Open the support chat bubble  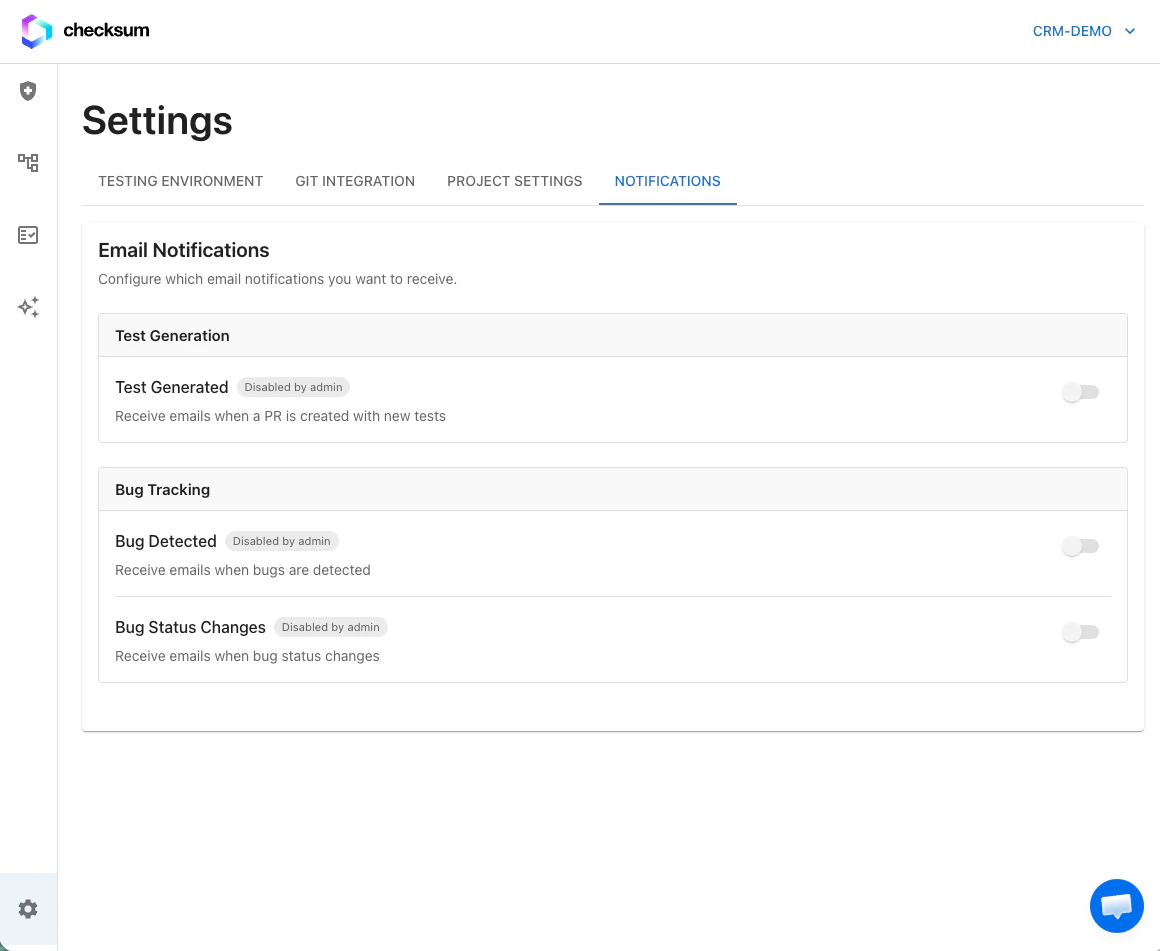pos(1117,906)
